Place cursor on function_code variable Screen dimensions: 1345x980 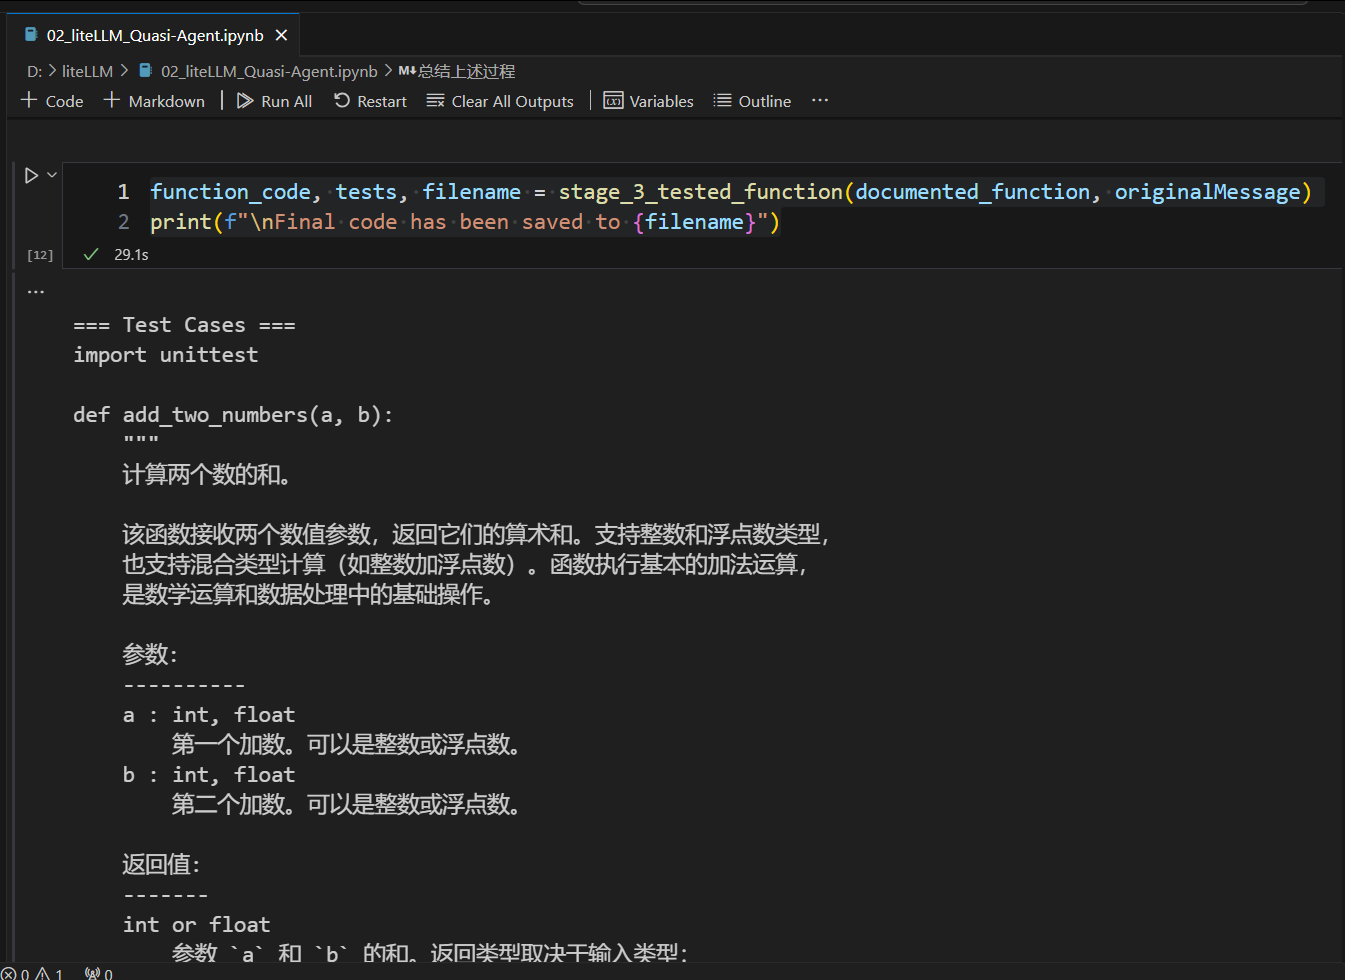click(230, 191)
